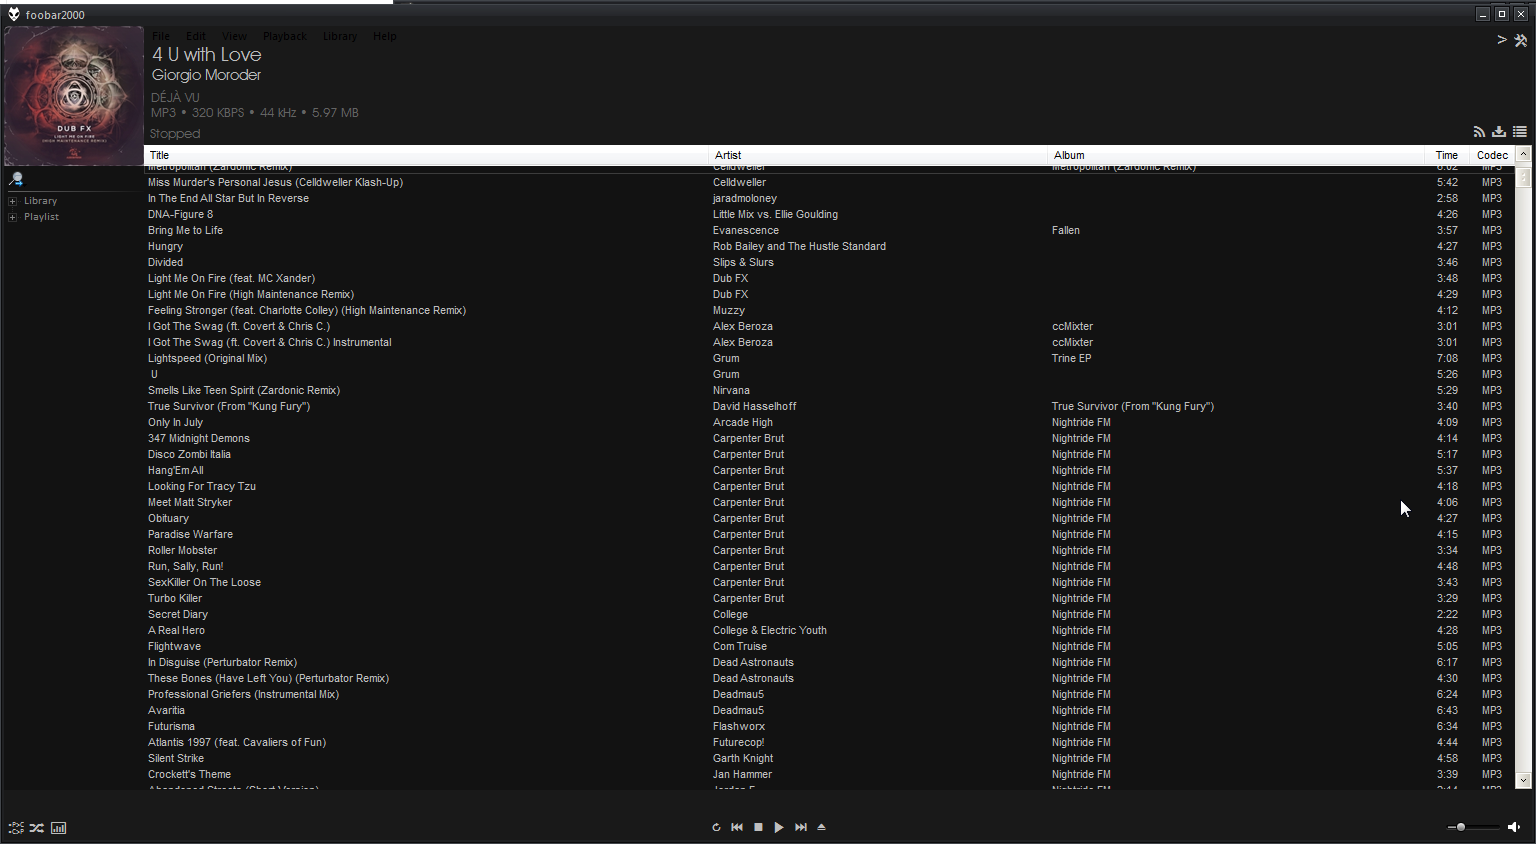
Task: Open the Edit menu
Action: click(196, 36)
